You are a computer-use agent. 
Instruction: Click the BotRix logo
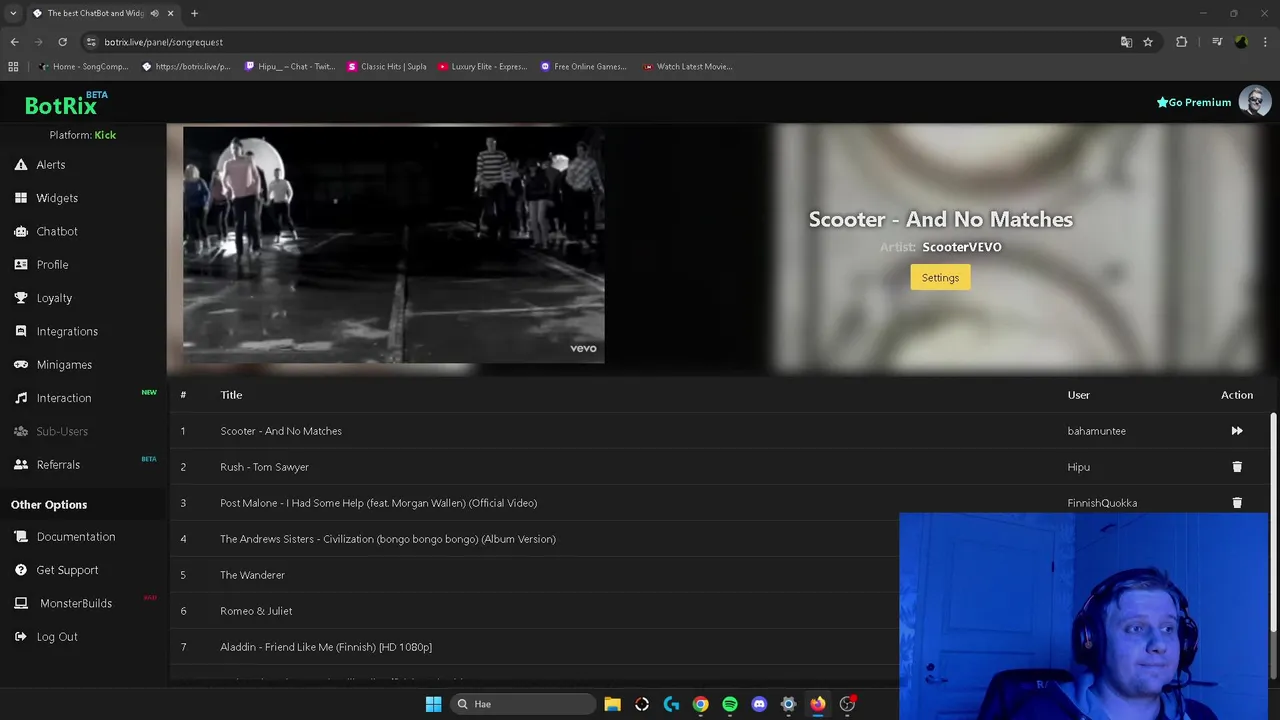61,105
